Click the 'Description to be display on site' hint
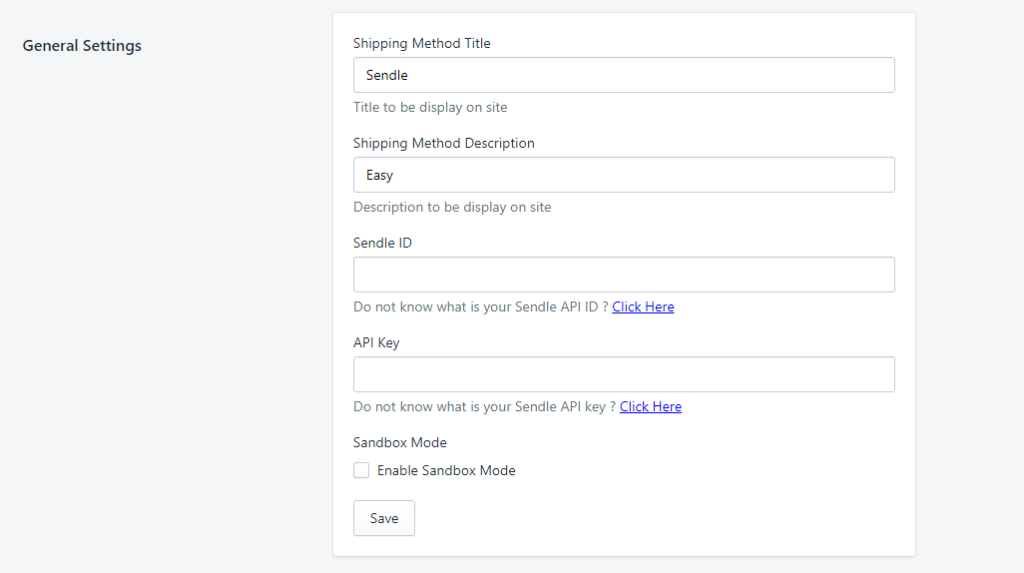The image size is (1024, 573). (452, 207)
